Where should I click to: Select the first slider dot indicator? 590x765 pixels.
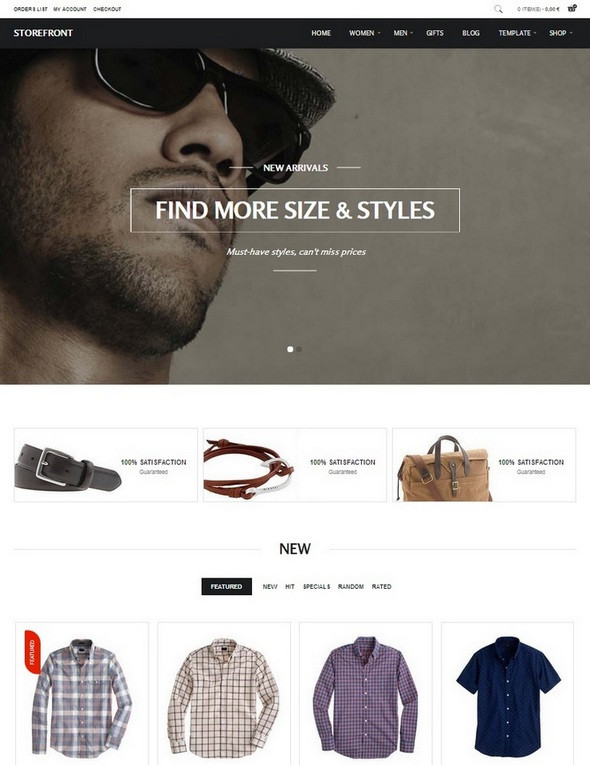point(290,349)
